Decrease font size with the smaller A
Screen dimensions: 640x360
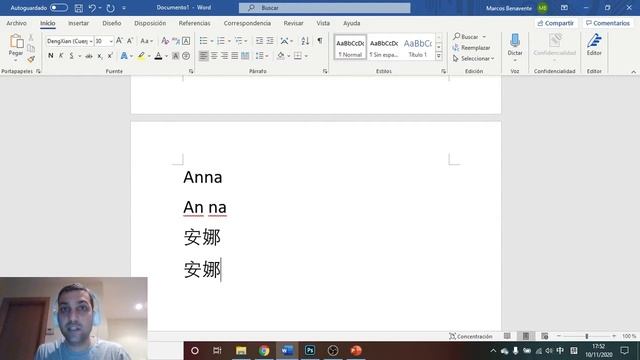(x=130, y=41)
